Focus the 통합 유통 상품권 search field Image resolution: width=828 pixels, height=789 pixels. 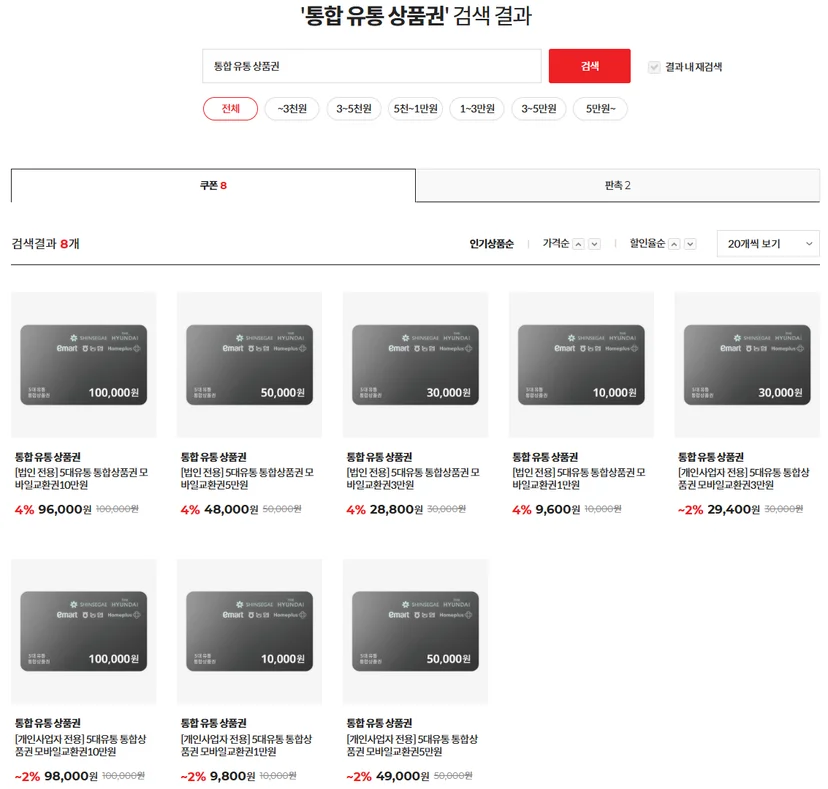coord(372,66)
